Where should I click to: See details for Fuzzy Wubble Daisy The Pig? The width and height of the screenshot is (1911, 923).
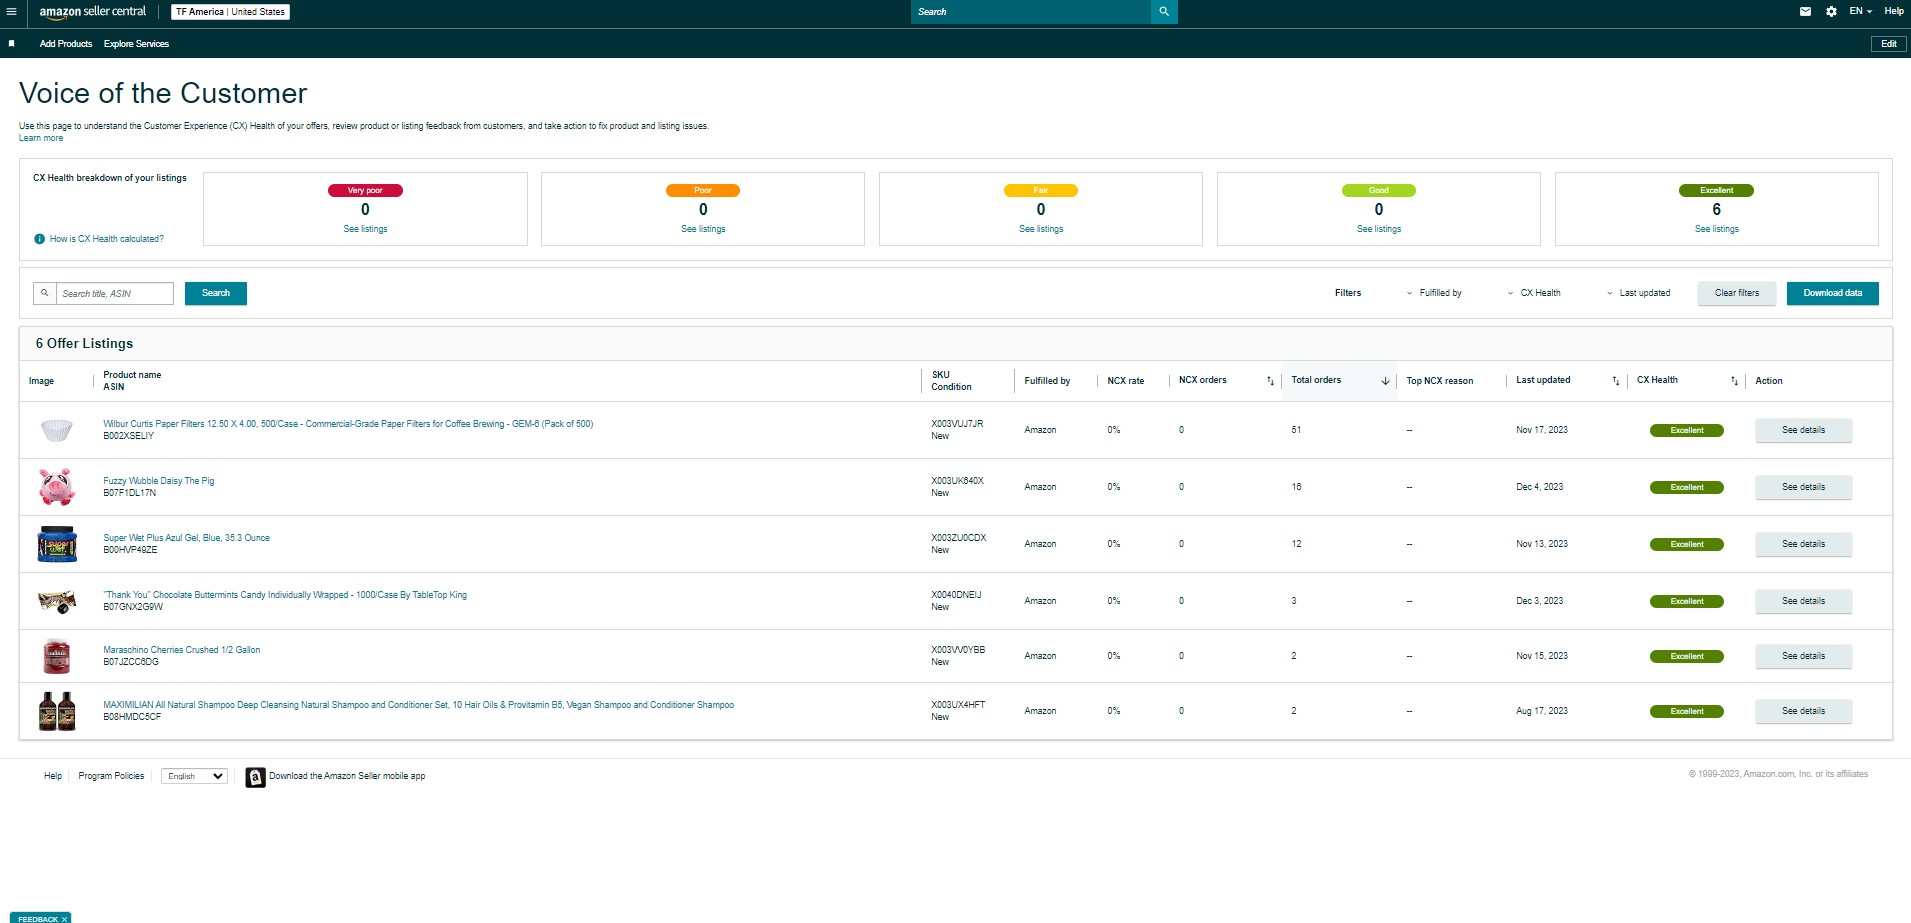(x=1804, y=487)
